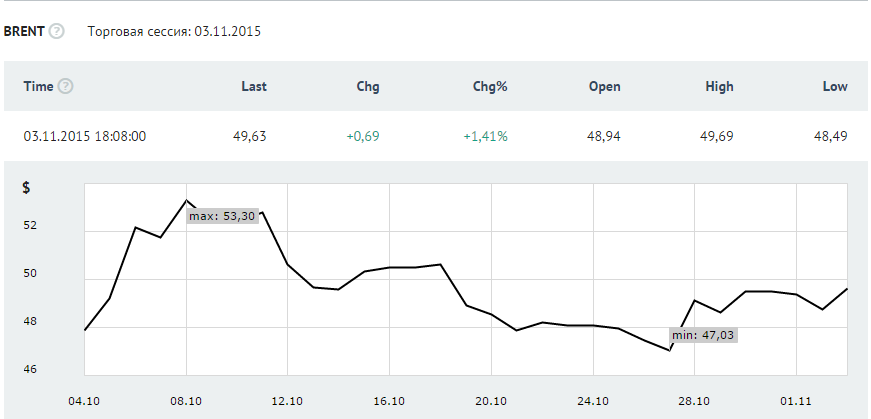871x419 pixels.
Task: Click the 16.10 date on chart axis
Action: (x=389, y=400)
